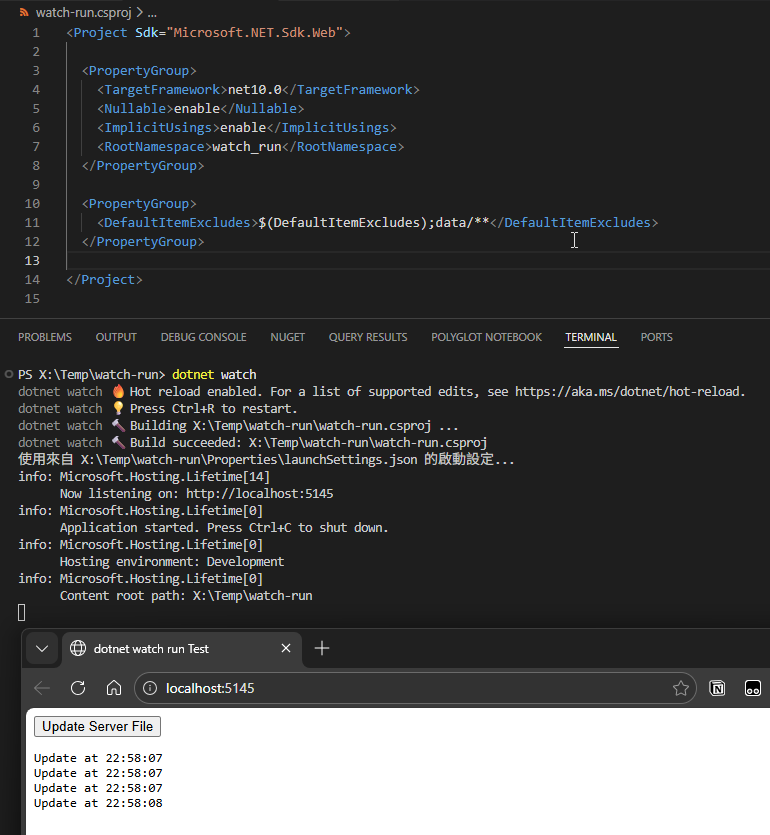The width and height of the screenshot is (770, 835).
Task: Close the dotnet watch run Test tab
Action: [x=286, y=648]
